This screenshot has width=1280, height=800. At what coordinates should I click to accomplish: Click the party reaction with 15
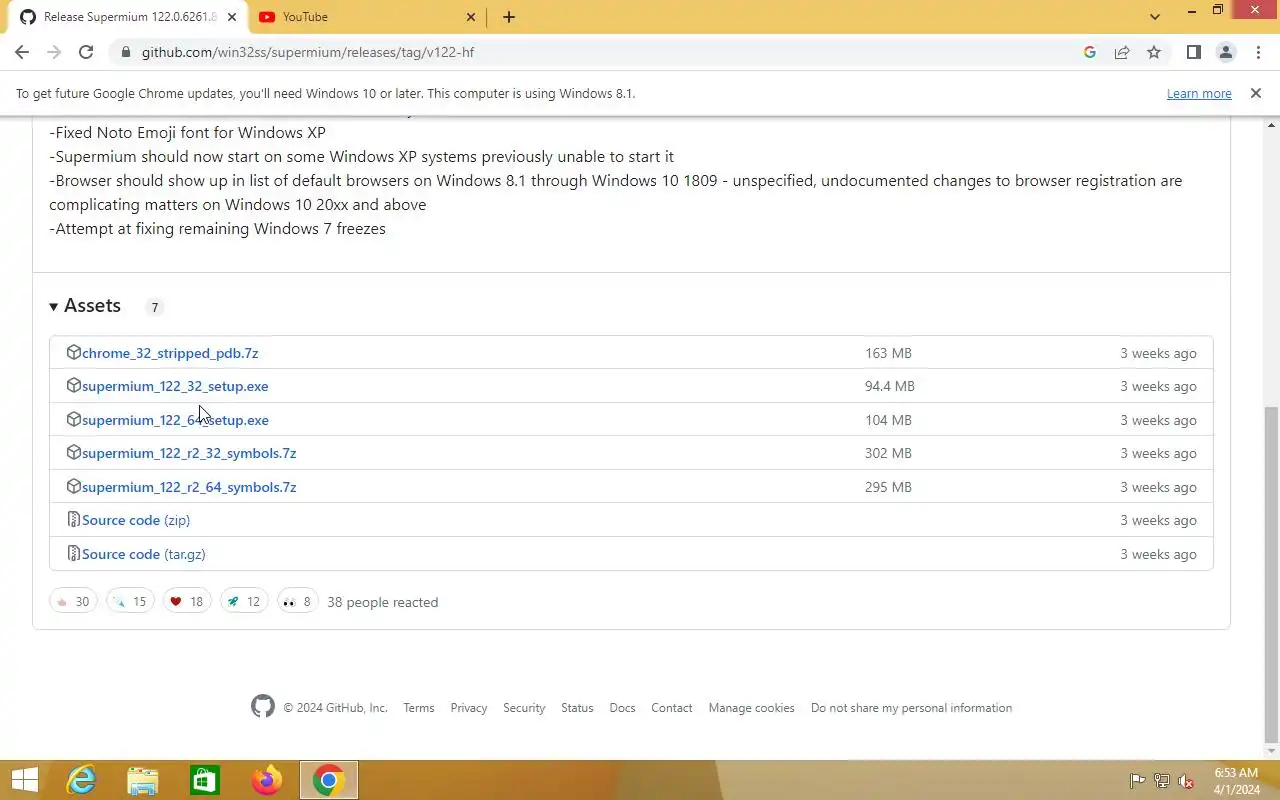(130, 601)
